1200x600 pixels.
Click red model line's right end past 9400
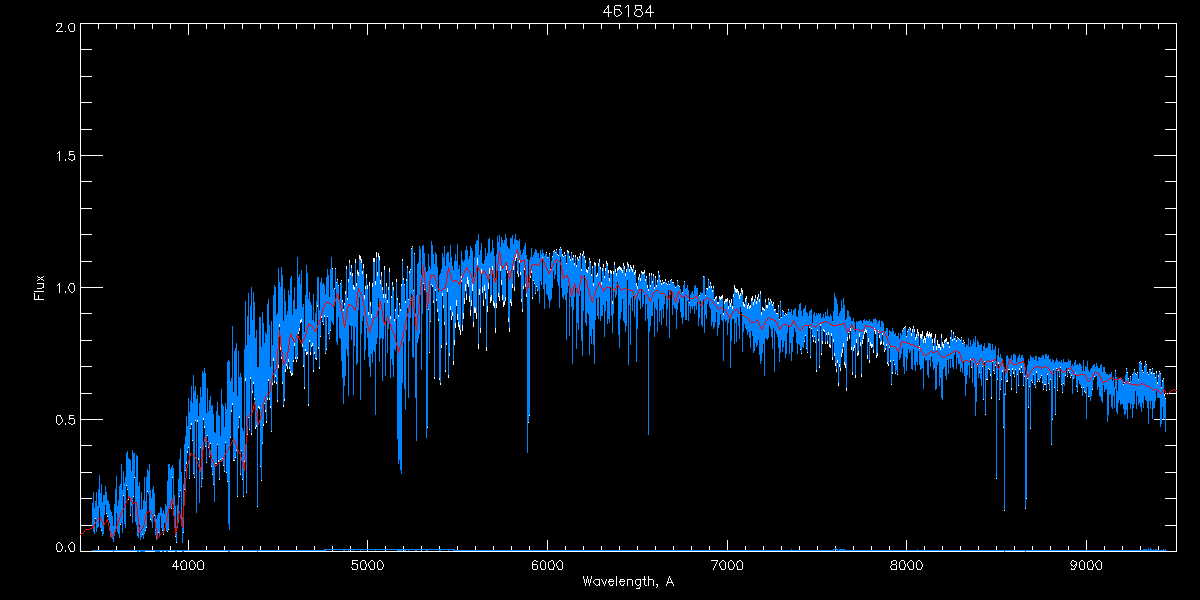1174,390
